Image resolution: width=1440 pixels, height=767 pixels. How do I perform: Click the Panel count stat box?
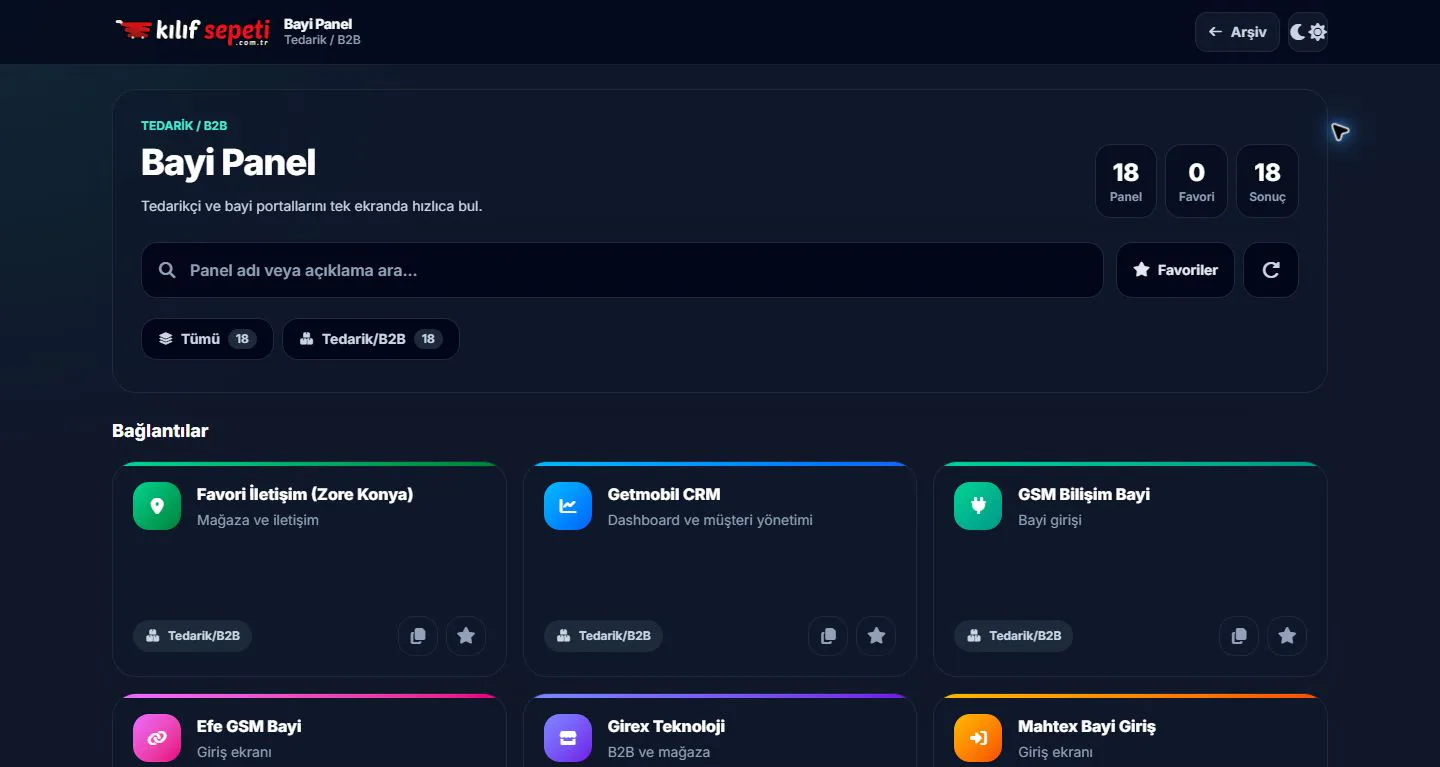(1126, 181)
